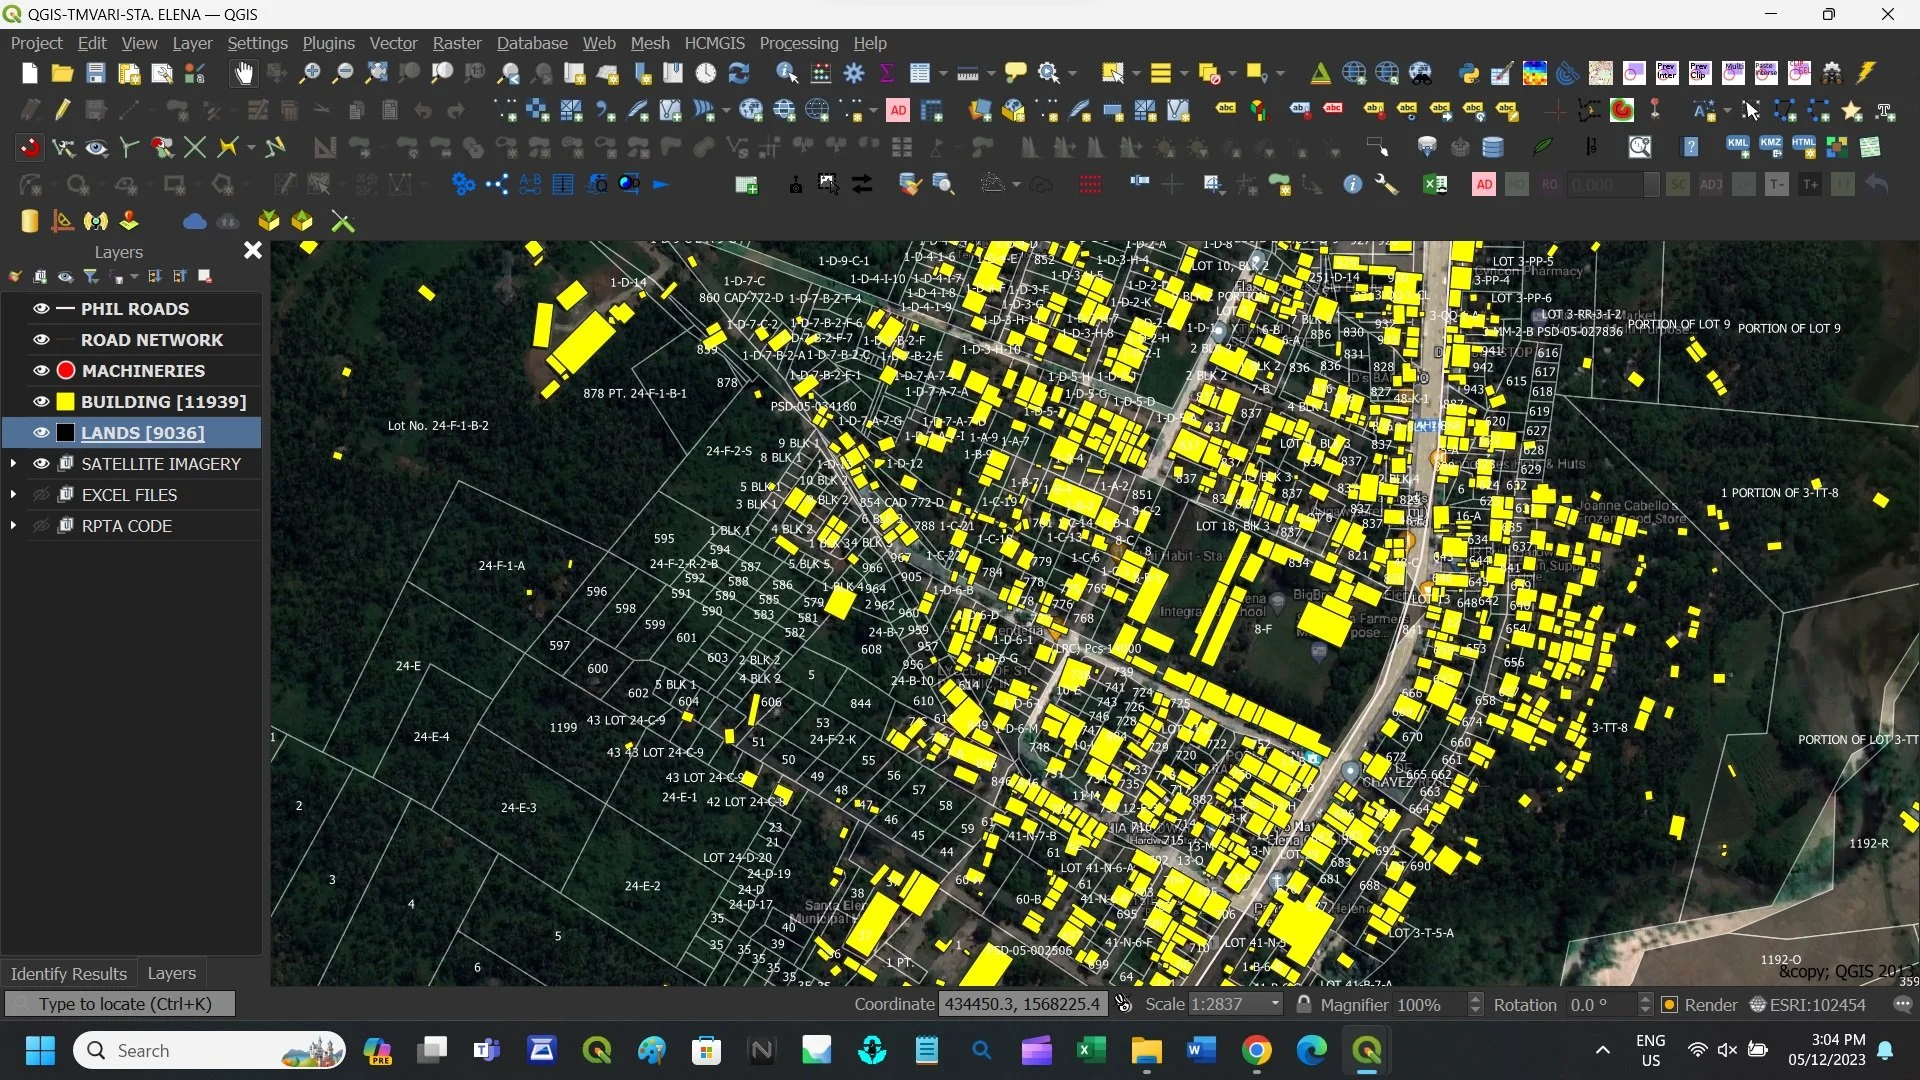
Task: Hide the PHIL ROADS layer
Action: tap(41, 309)
